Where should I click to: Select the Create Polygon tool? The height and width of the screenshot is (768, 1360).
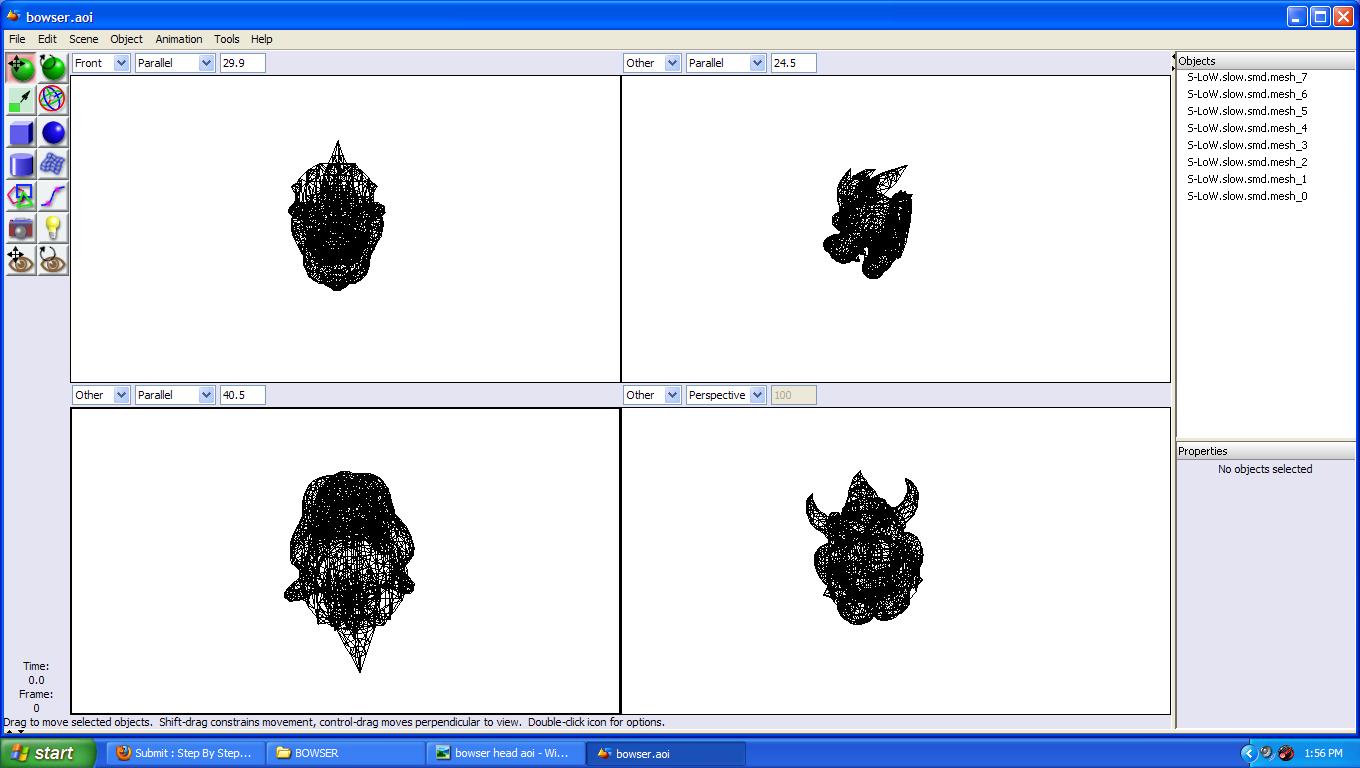click(x=21, y=196)
